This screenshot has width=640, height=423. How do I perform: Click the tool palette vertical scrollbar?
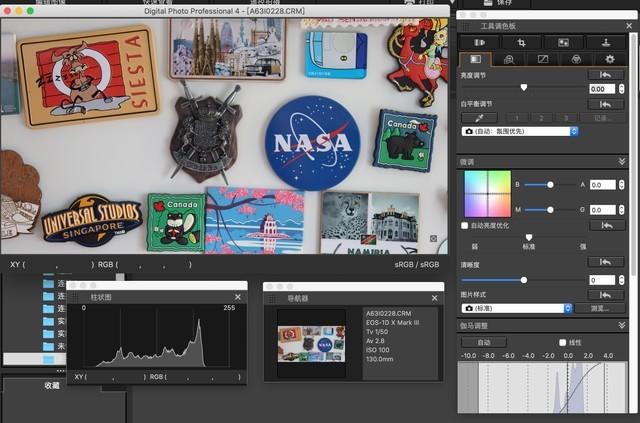[633, 155]
